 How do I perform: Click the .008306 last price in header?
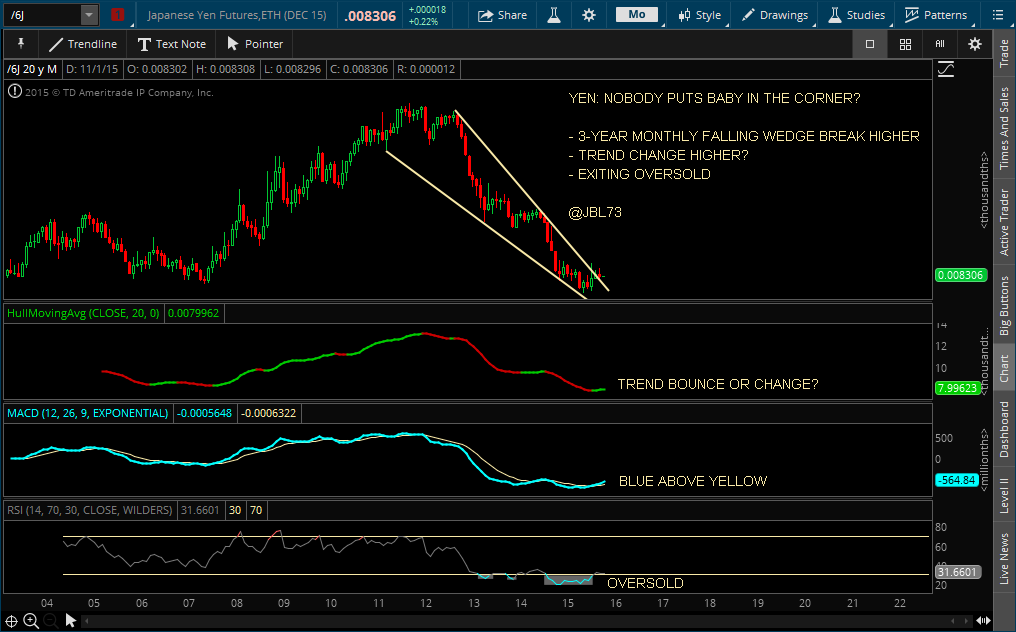(370, 16)
